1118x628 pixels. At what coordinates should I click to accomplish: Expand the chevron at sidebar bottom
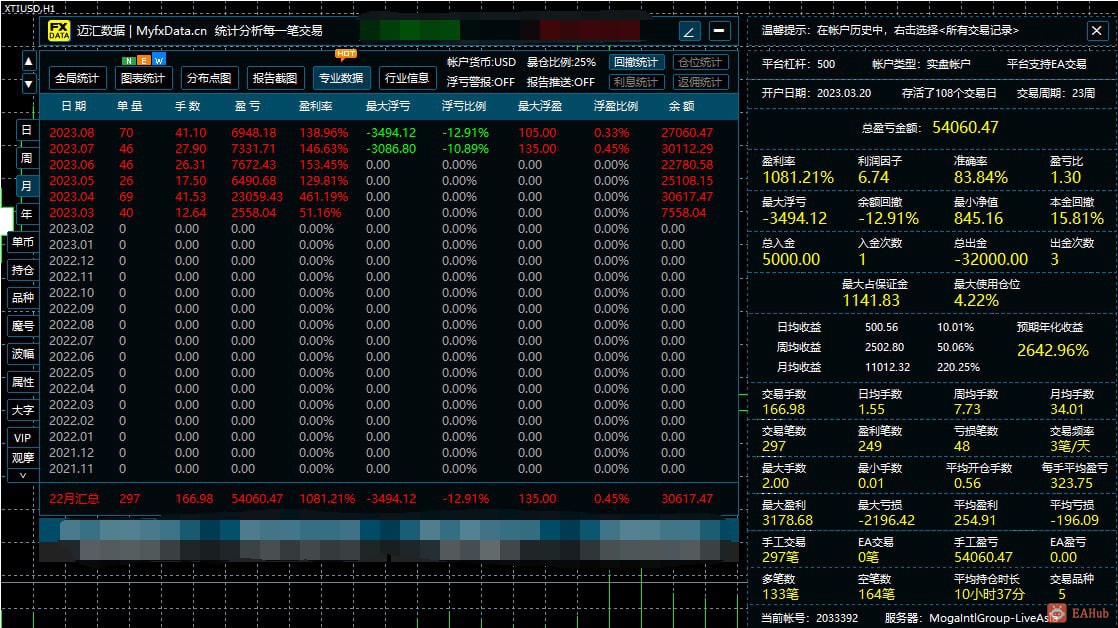coord(23,475)
